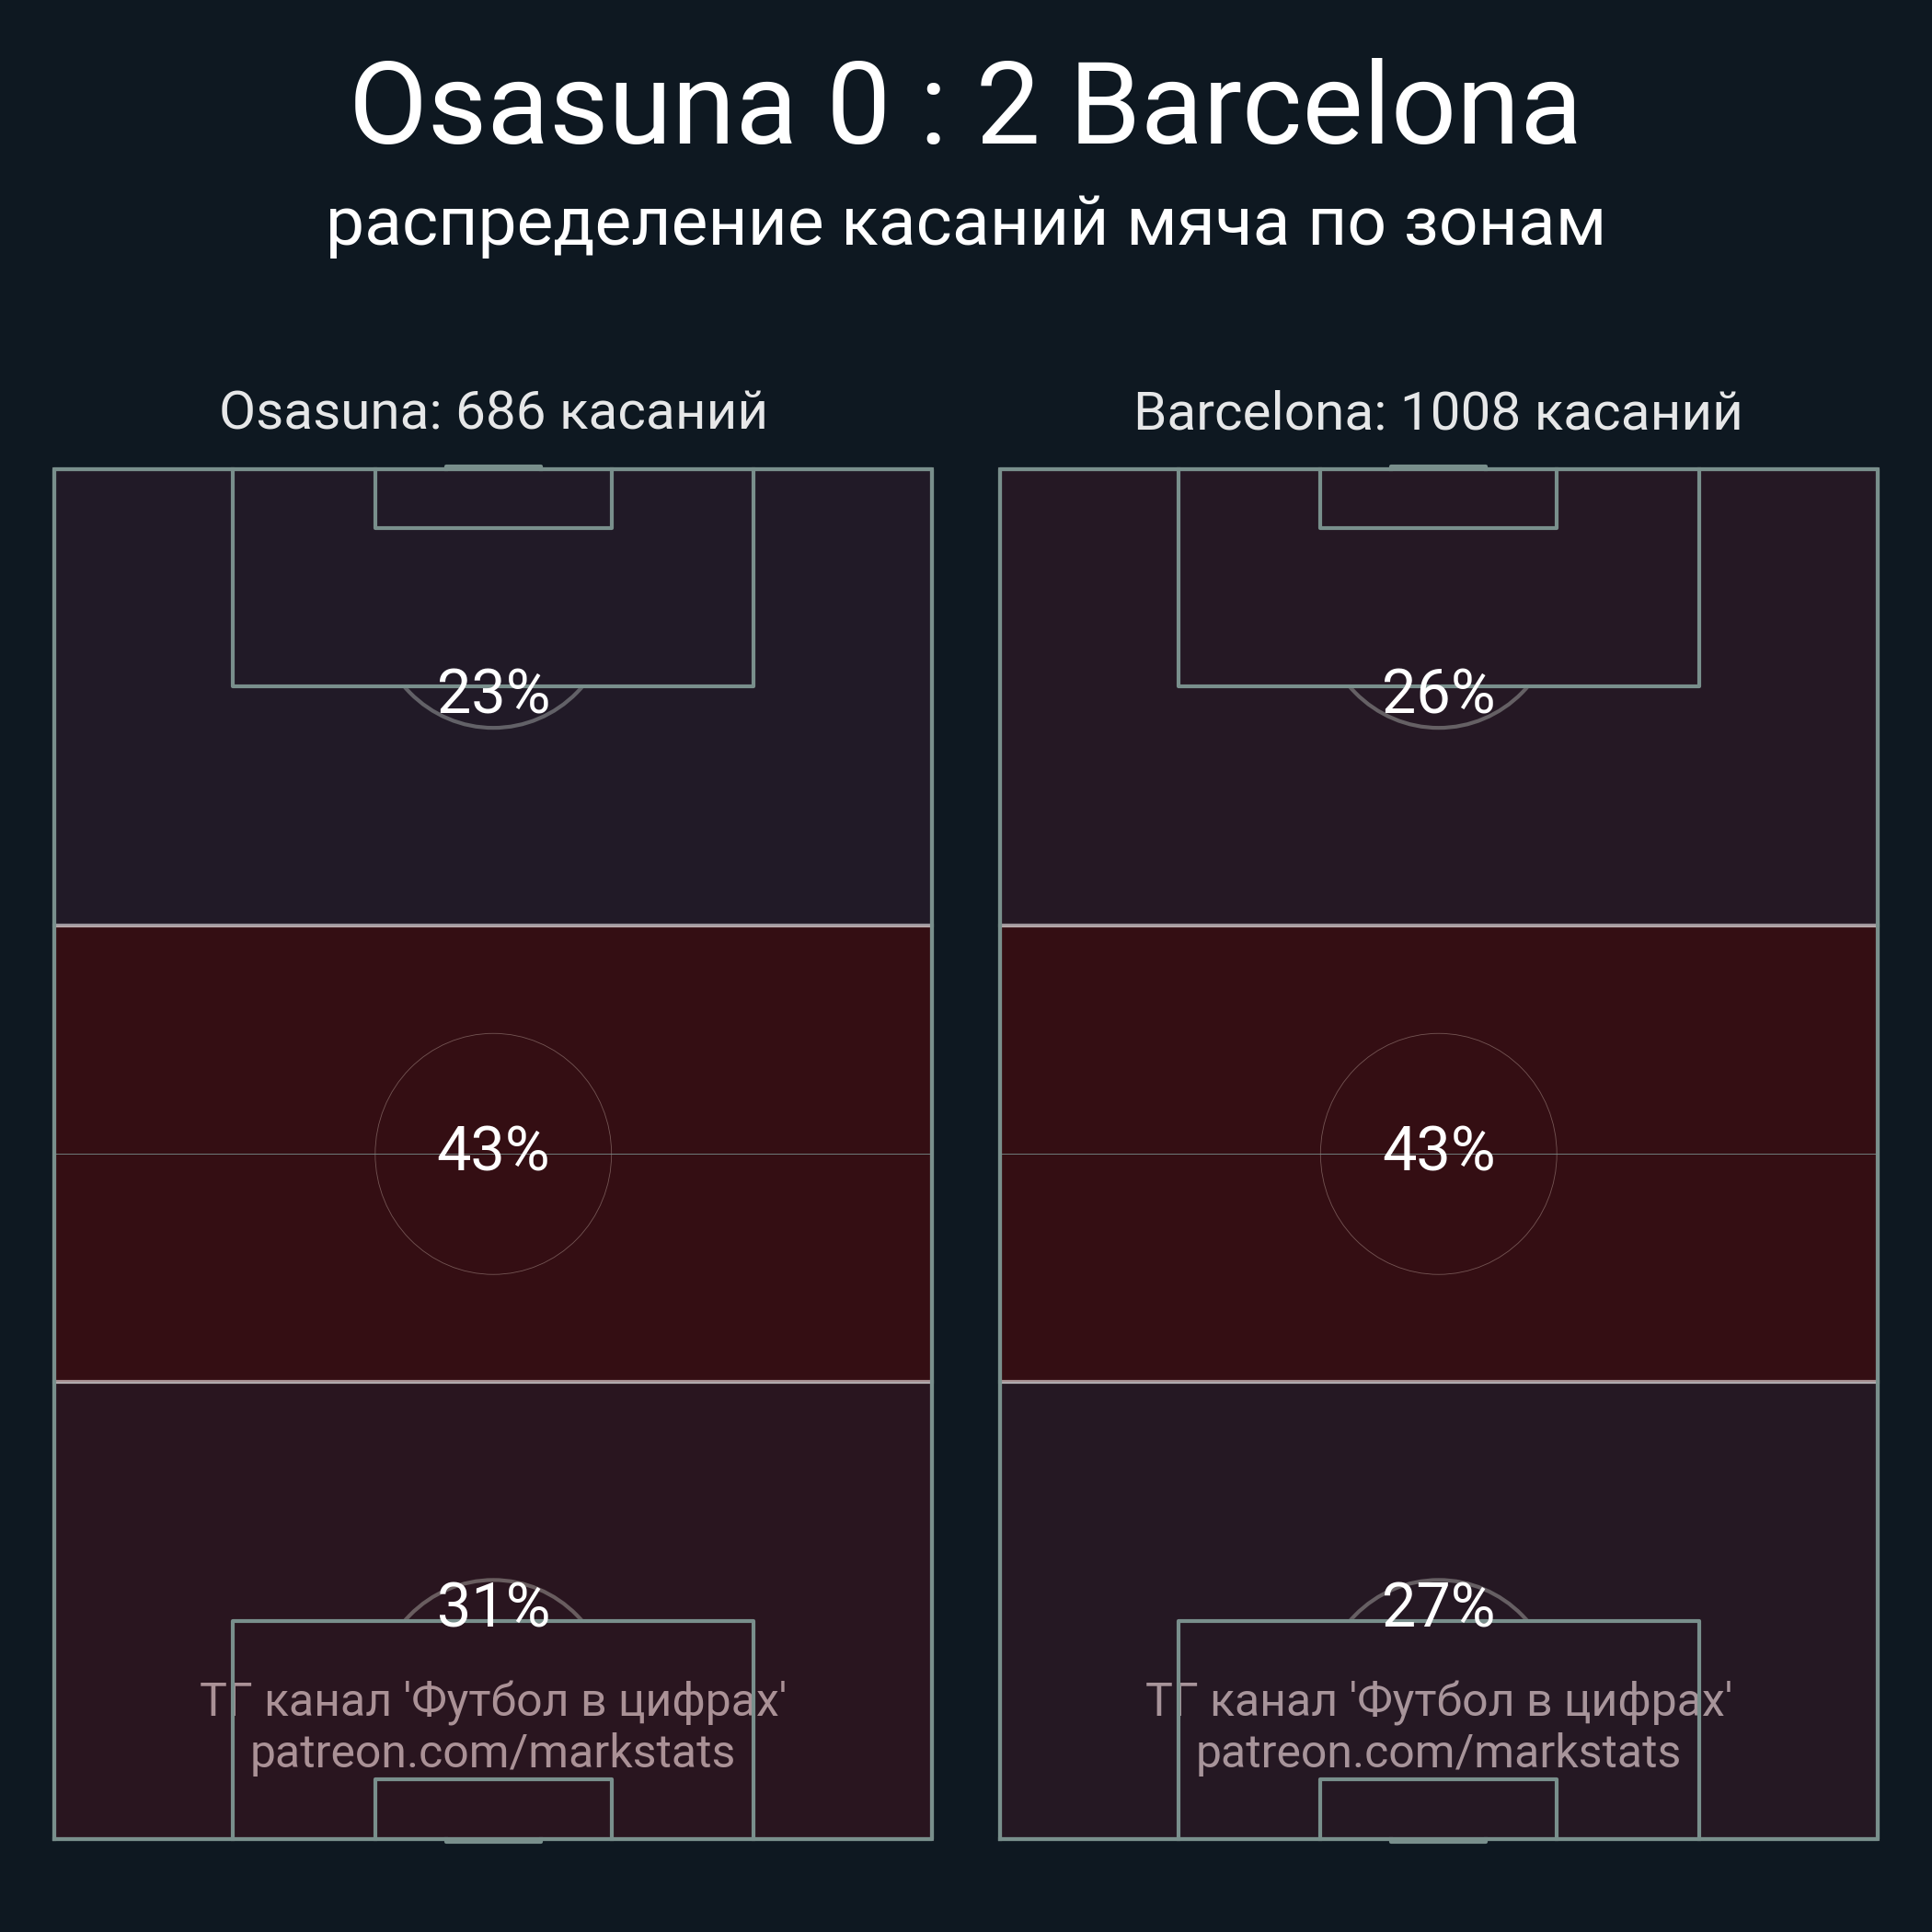Screen dimensions: 1932x1932
Task: Click the Russian subtitle about touch distribution
Action: point(965,222)
